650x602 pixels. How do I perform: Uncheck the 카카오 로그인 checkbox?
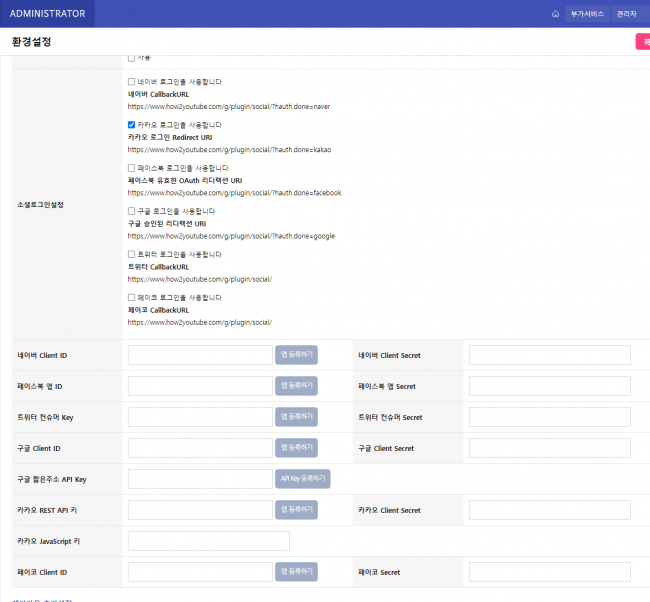coord(131,125)
